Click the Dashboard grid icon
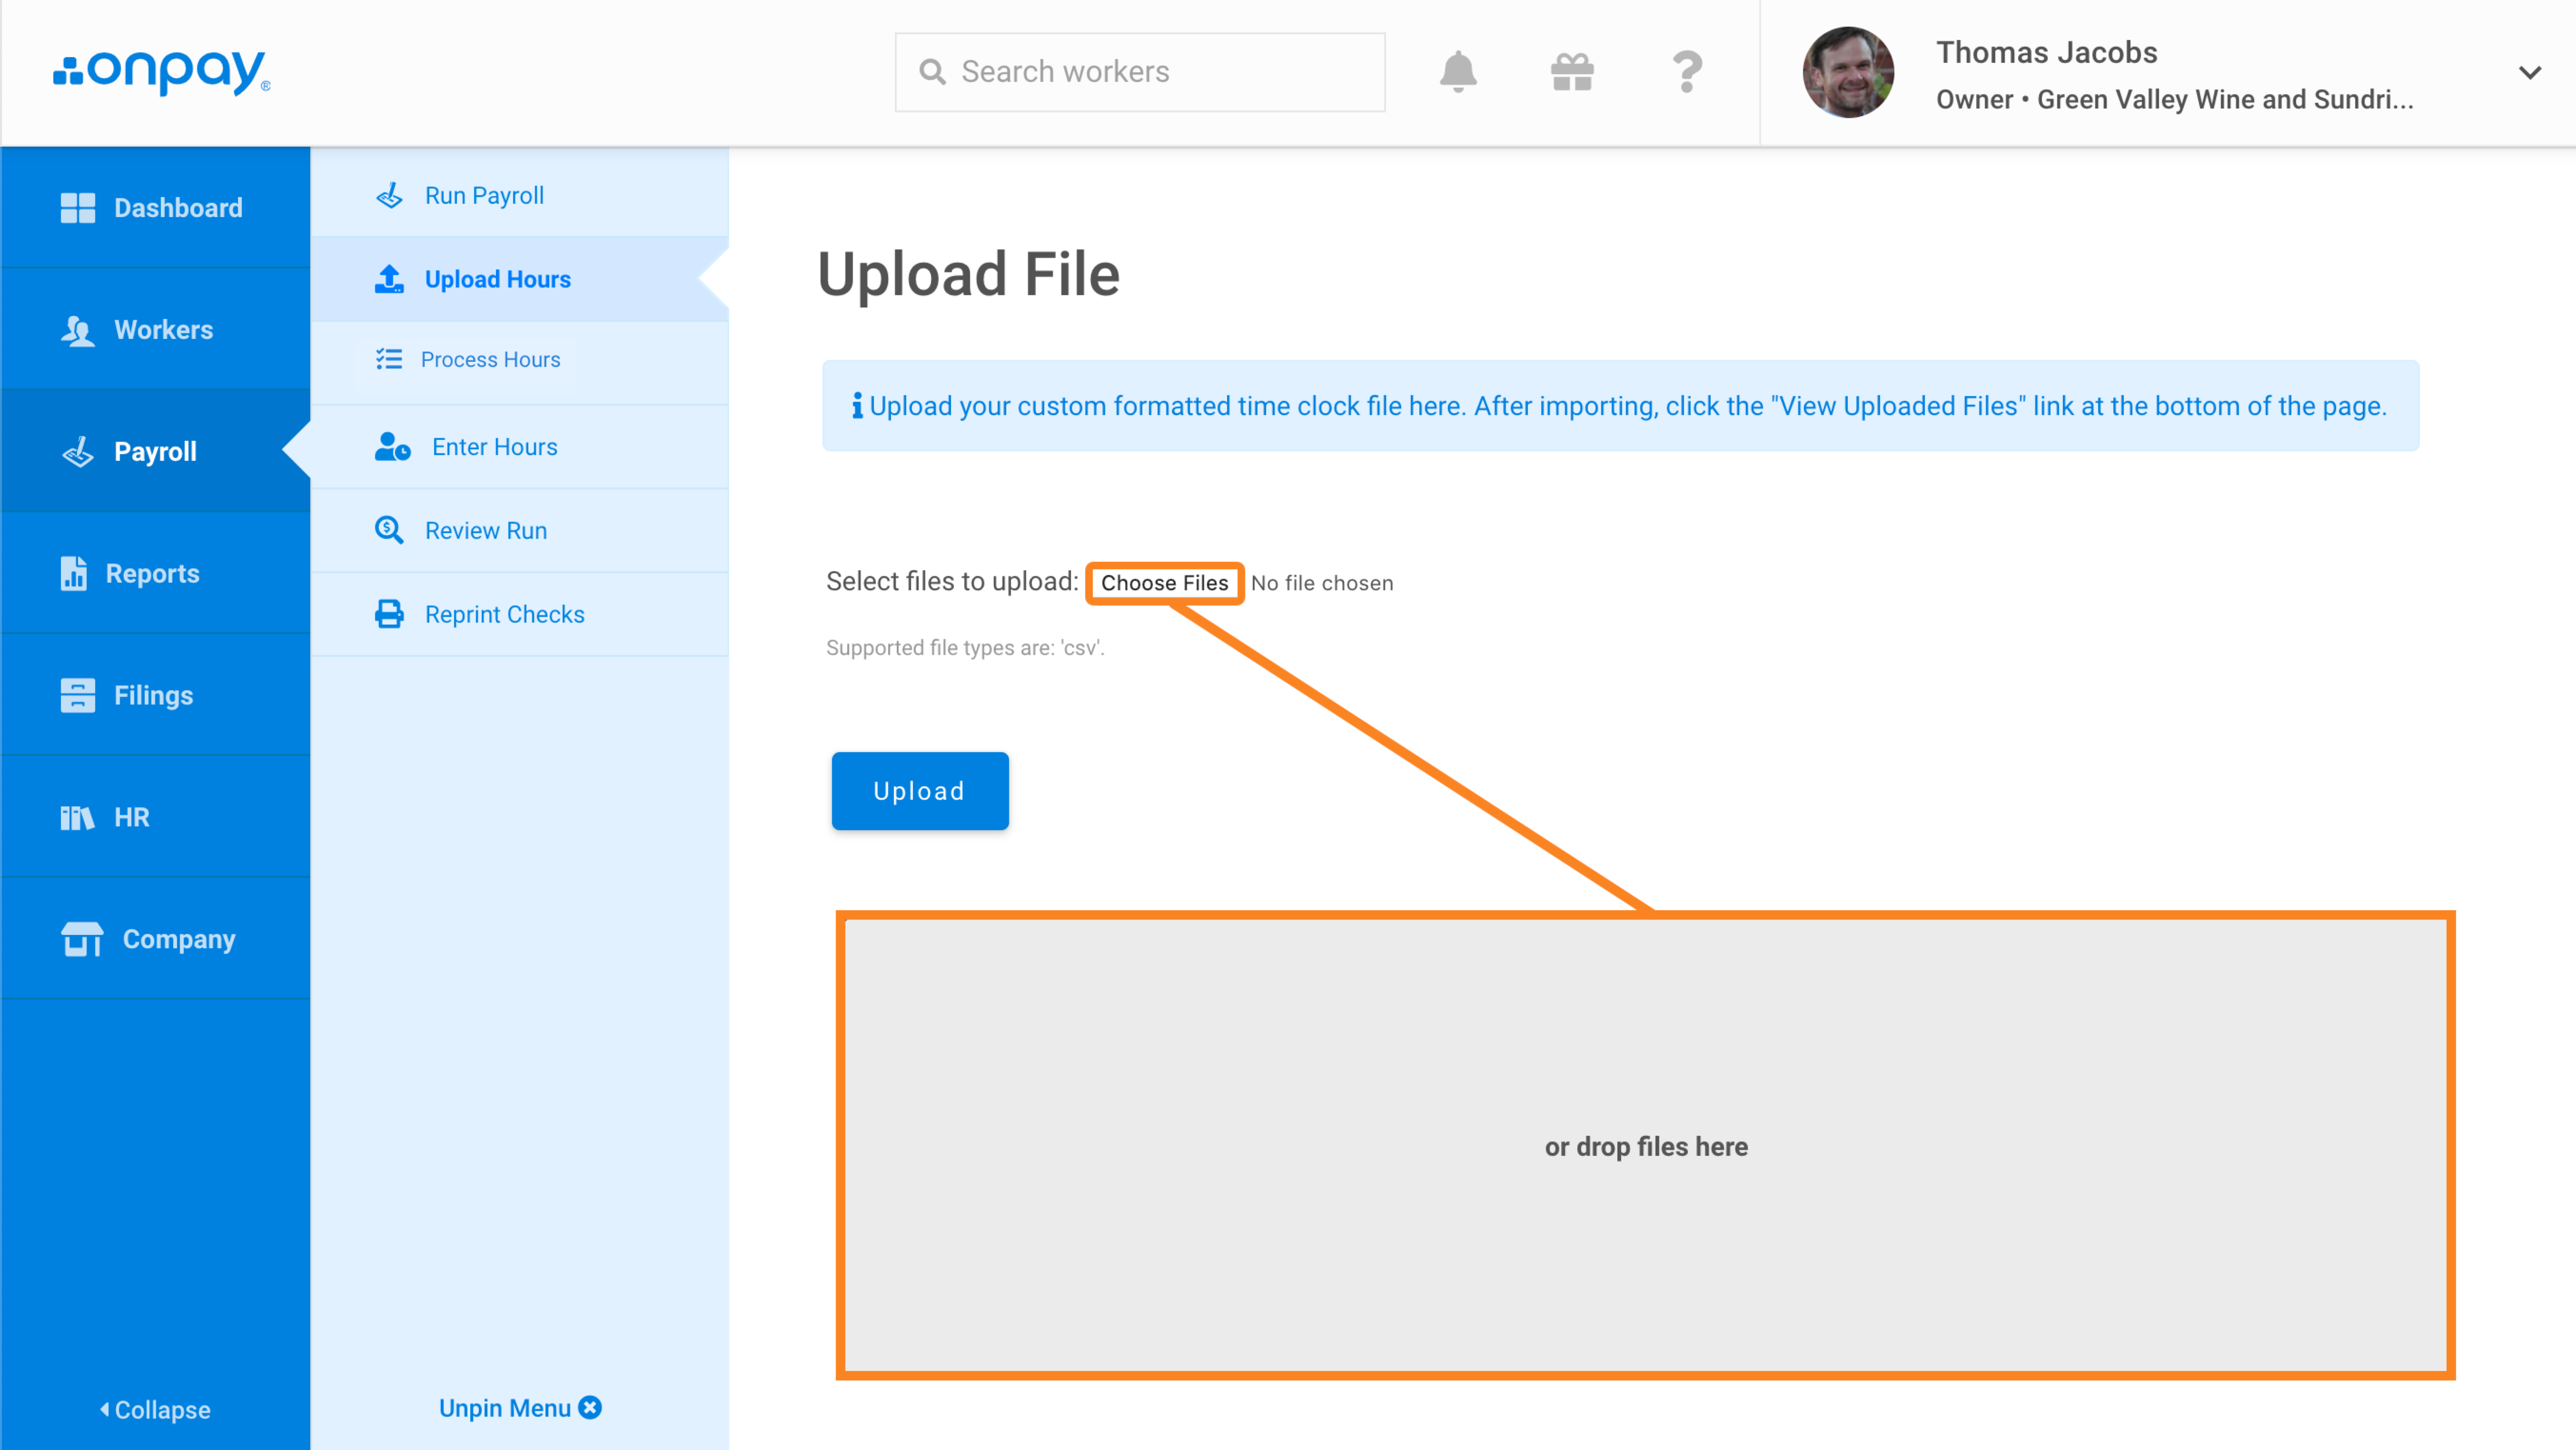Screen dimensions: 2576x1450 (77, 208)
